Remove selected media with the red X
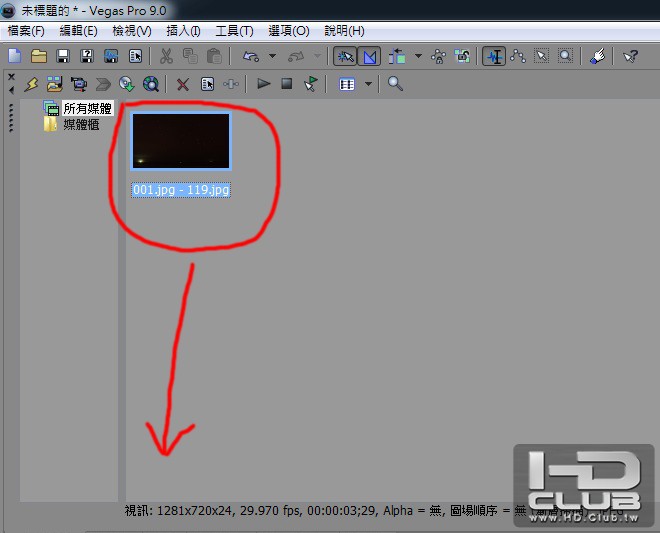 183,85
